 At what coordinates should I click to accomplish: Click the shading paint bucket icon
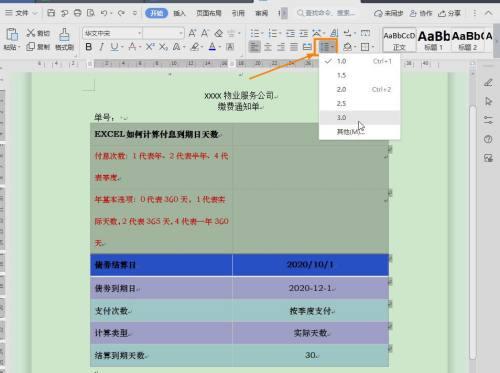point(347,47)
